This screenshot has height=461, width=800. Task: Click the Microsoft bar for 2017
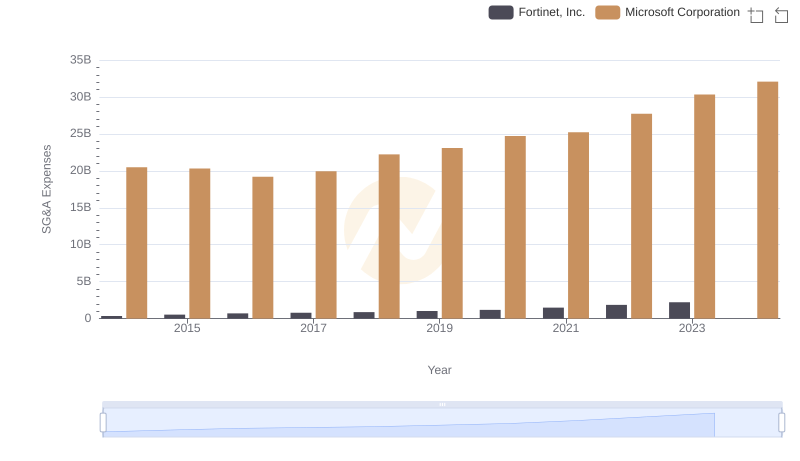pos(326,245)
